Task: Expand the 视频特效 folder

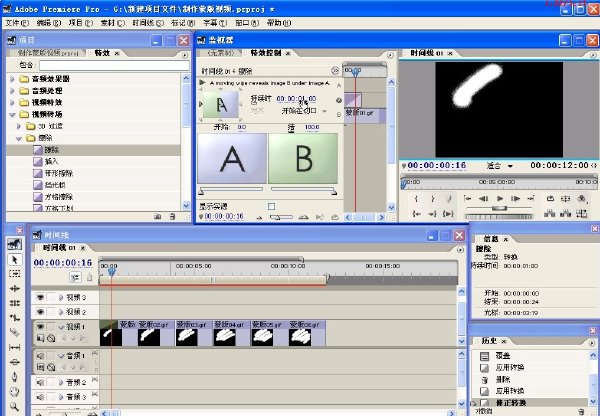Action: coord(12,103)
